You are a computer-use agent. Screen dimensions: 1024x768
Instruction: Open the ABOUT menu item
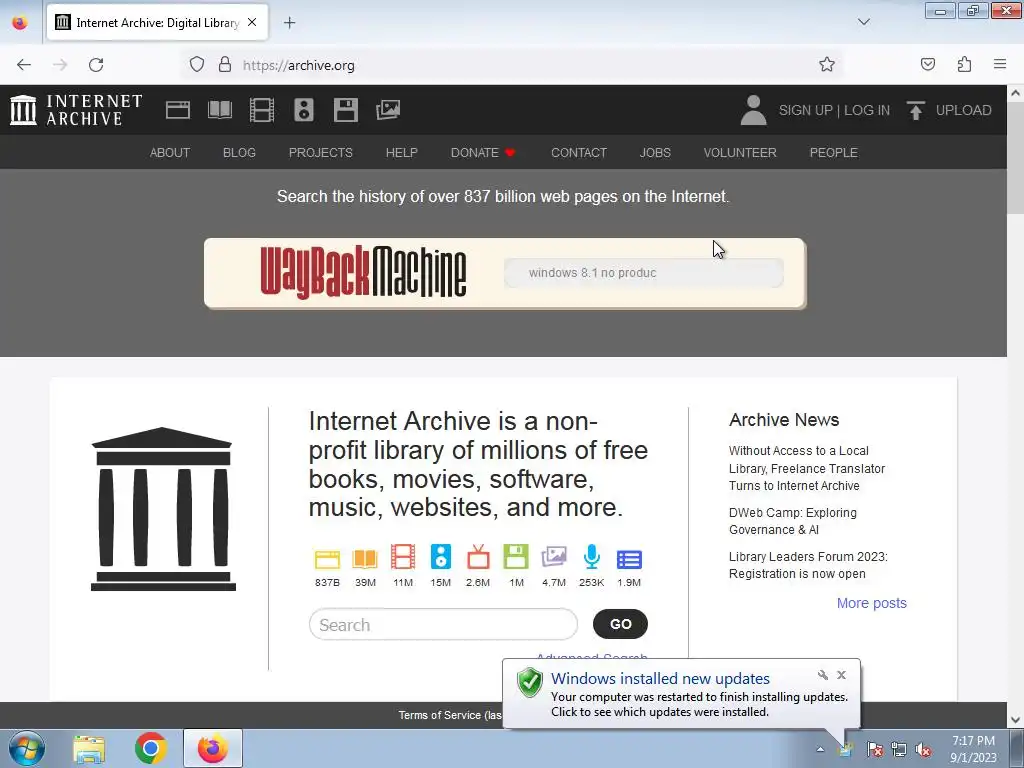pyautogui.click(x=170, y=152)
